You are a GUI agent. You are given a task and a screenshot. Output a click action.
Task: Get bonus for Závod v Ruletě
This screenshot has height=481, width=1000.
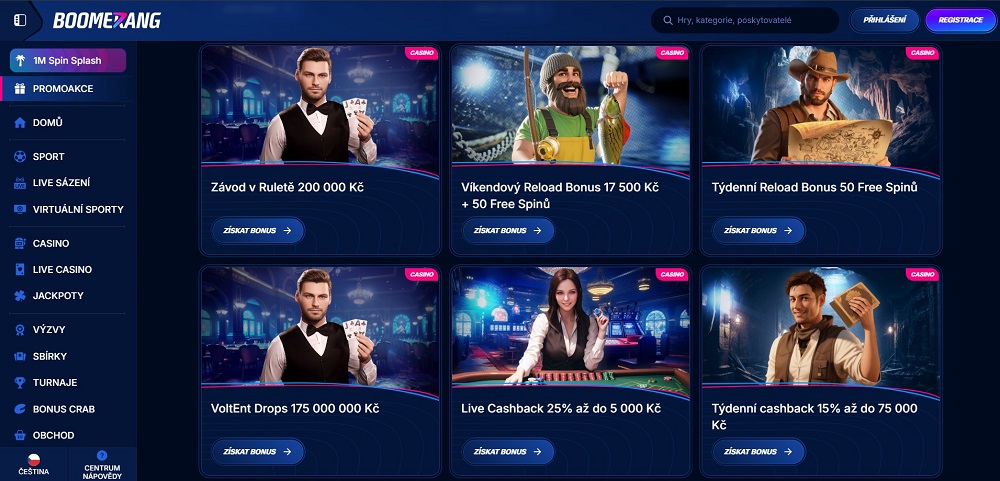(x=258, y=230)
